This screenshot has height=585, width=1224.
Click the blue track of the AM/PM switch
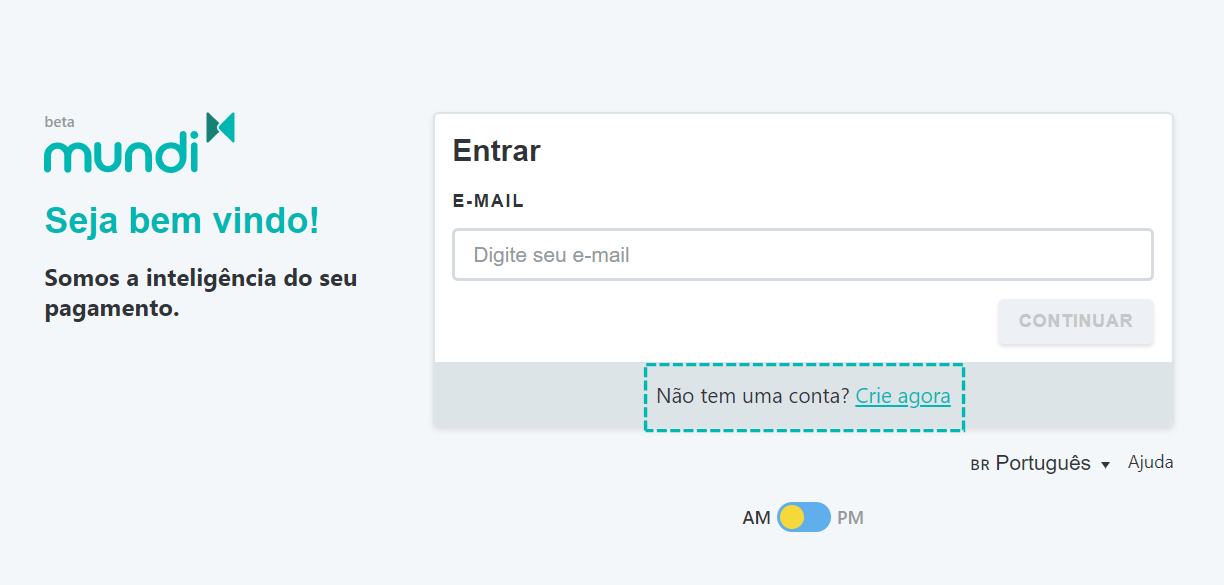point(817,517)
